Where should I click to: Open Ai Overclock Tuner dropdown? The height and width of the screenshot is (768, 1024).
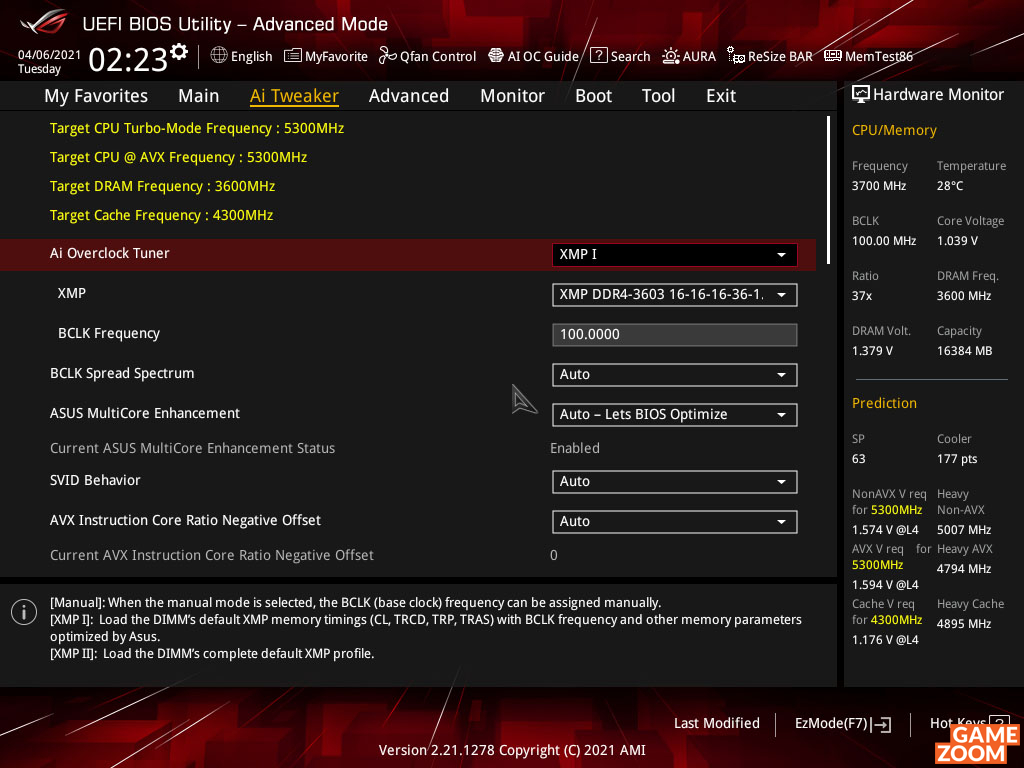[x=675, y=254]
